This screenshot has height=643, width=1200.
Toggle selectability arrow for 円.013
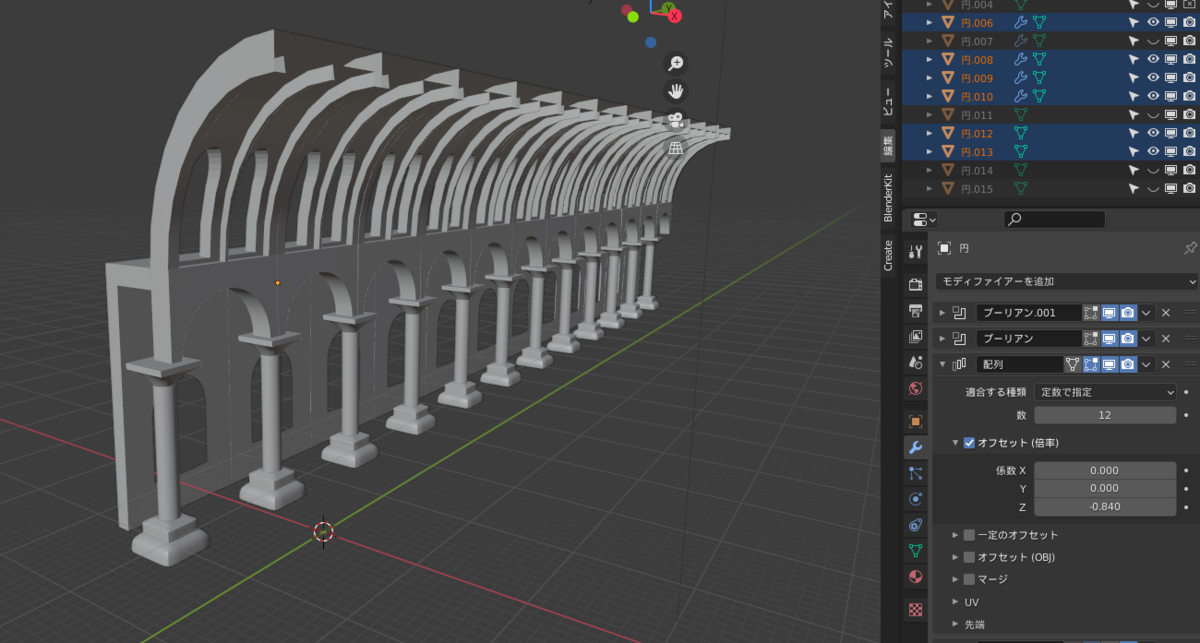click(1134, 151)
